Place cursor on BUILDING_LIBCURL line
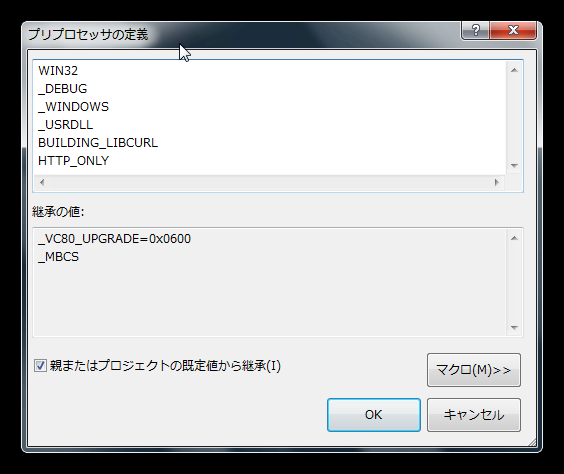The width and height of the screenshot is (564, 474). coord(98,142)
